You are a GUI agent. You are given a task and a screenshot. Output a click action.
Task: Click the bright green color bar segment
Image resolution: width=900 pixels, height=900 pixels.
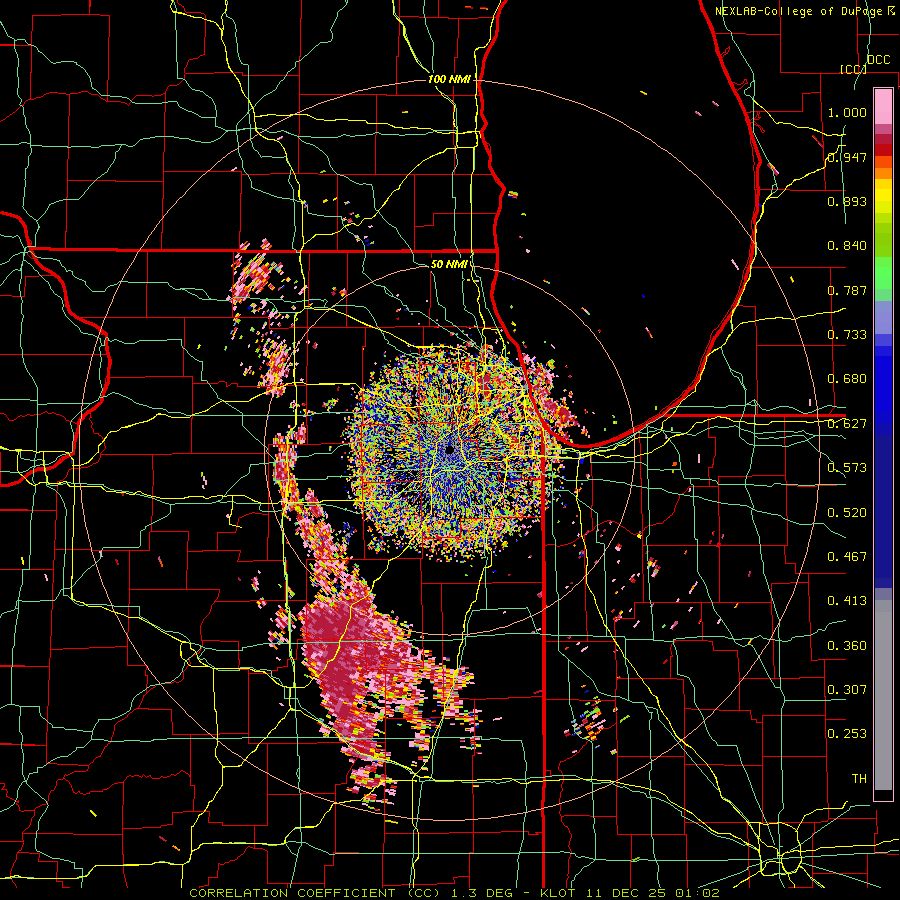coord(883,273)
